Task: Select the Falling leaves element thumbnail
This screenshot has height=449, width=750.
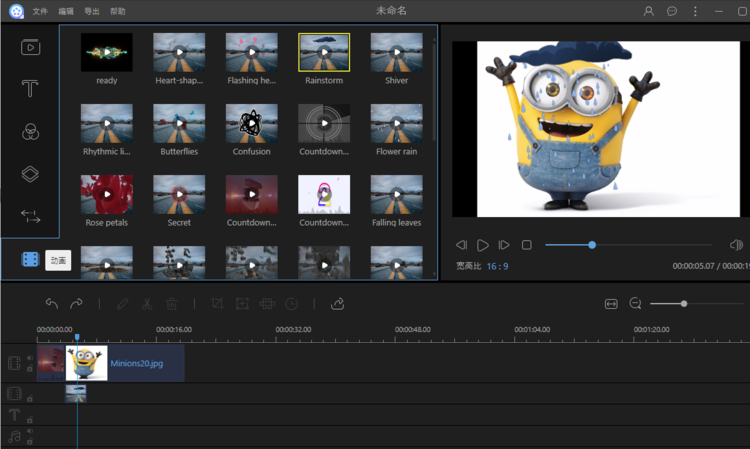Action: tap(397, 195)
